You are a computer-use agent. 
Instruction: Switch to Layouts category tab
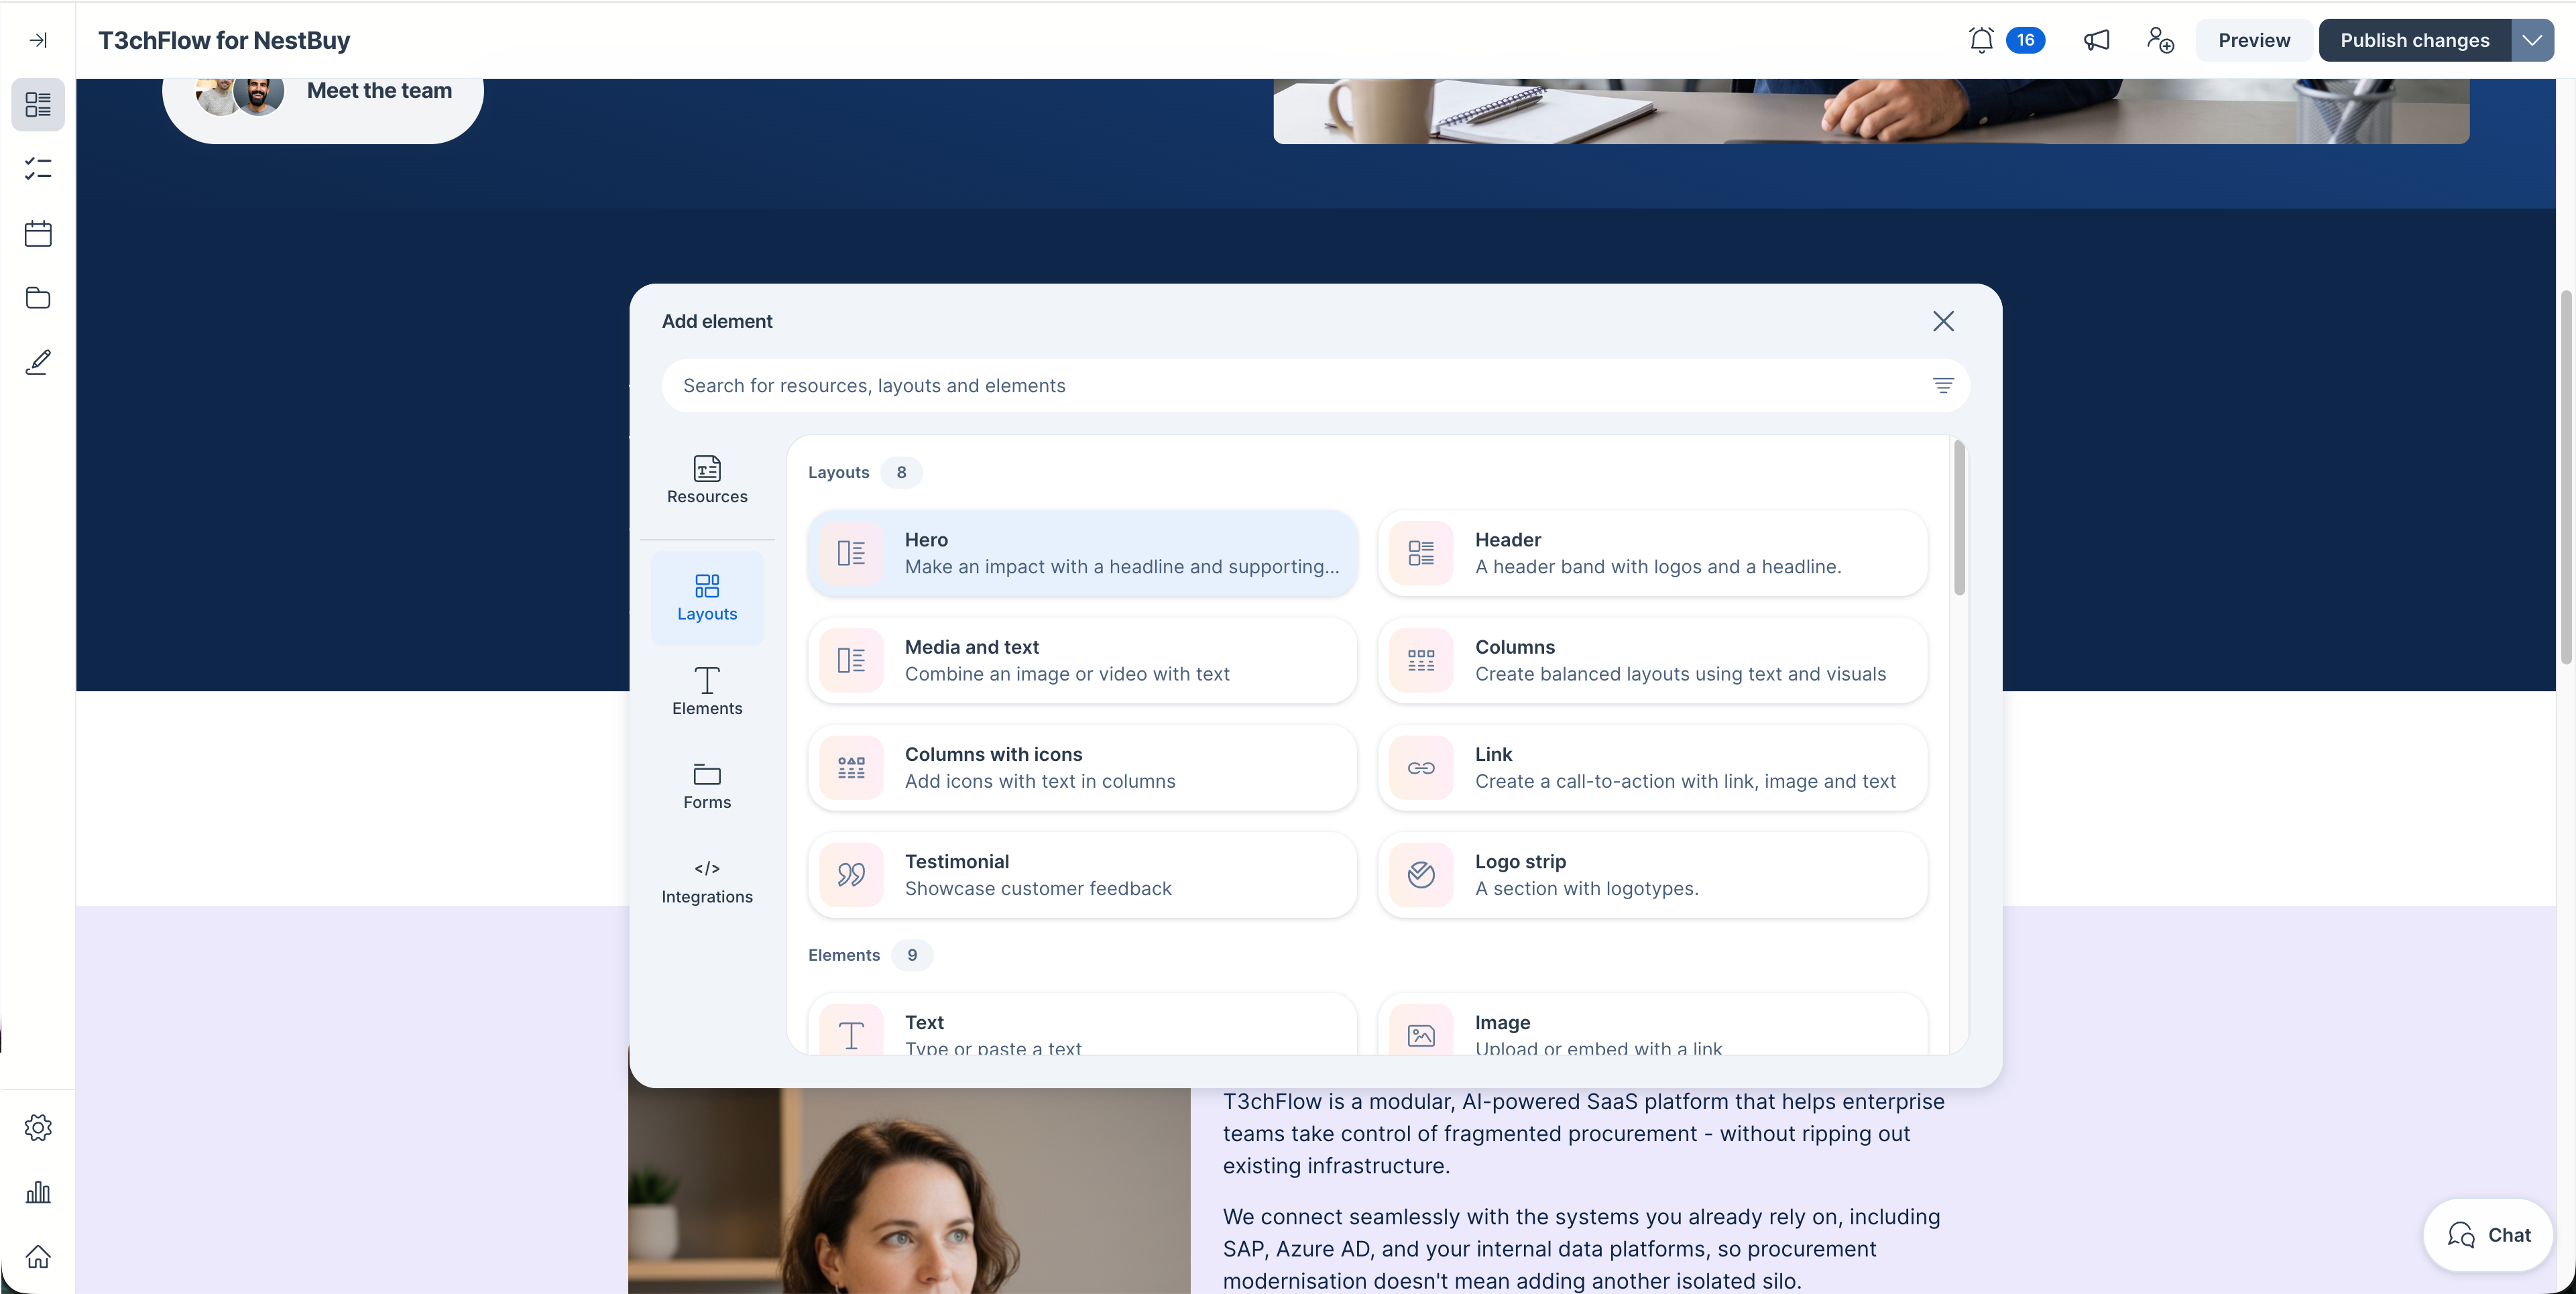click(707, 597)
